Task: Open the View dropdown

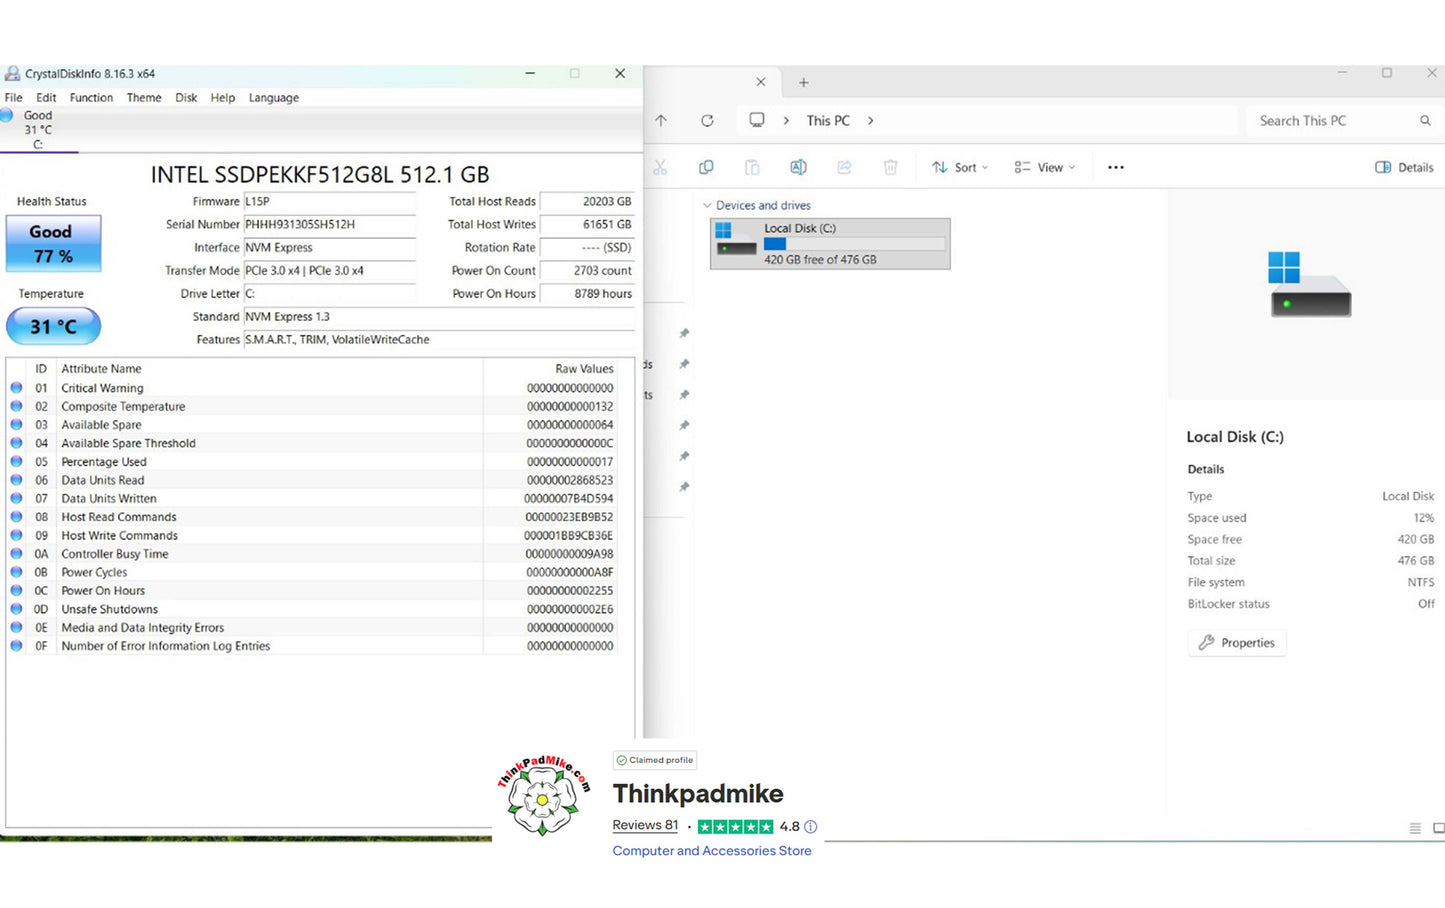Action: (1045, 168)
